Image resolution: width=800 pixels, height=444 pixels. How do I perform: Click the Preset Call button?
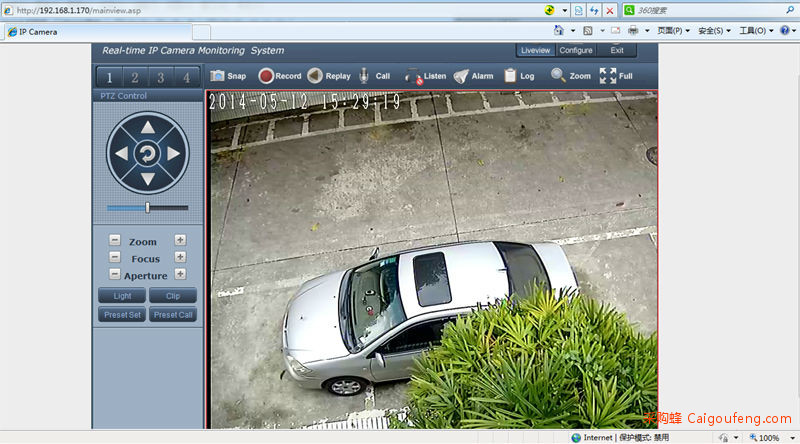(172, 315)
